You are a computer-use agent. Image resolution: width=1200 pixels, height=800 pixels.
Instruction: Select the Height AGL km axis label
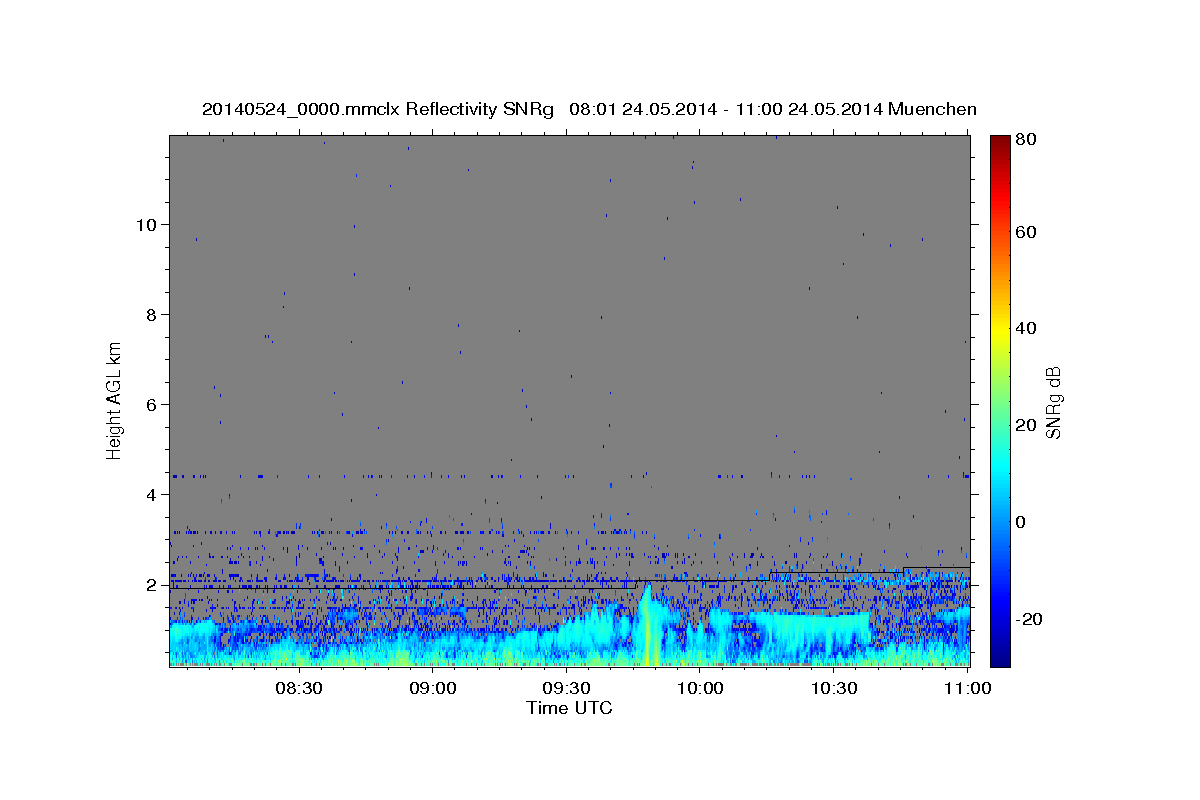pos(115,400)
